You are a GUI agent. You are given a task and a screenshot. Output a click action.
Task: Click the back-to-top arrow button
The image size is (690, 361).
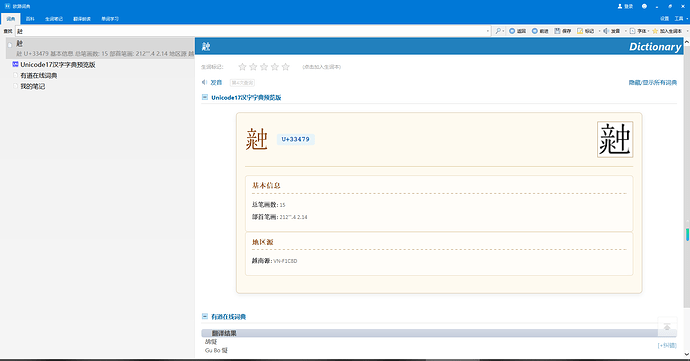[667, 327]
